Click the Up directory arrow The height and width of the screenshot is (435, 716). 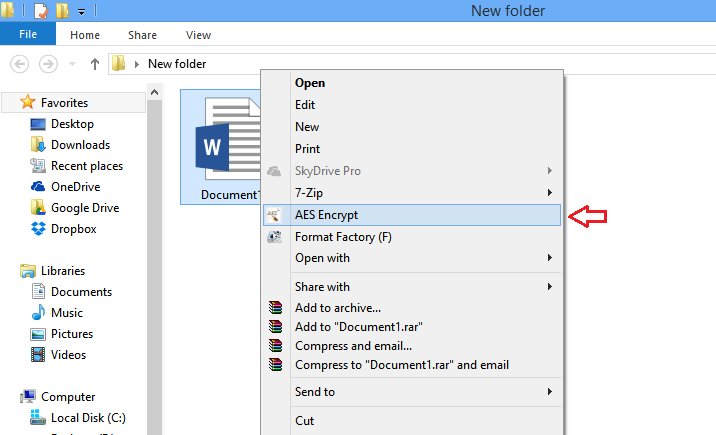tap(95, 64)
